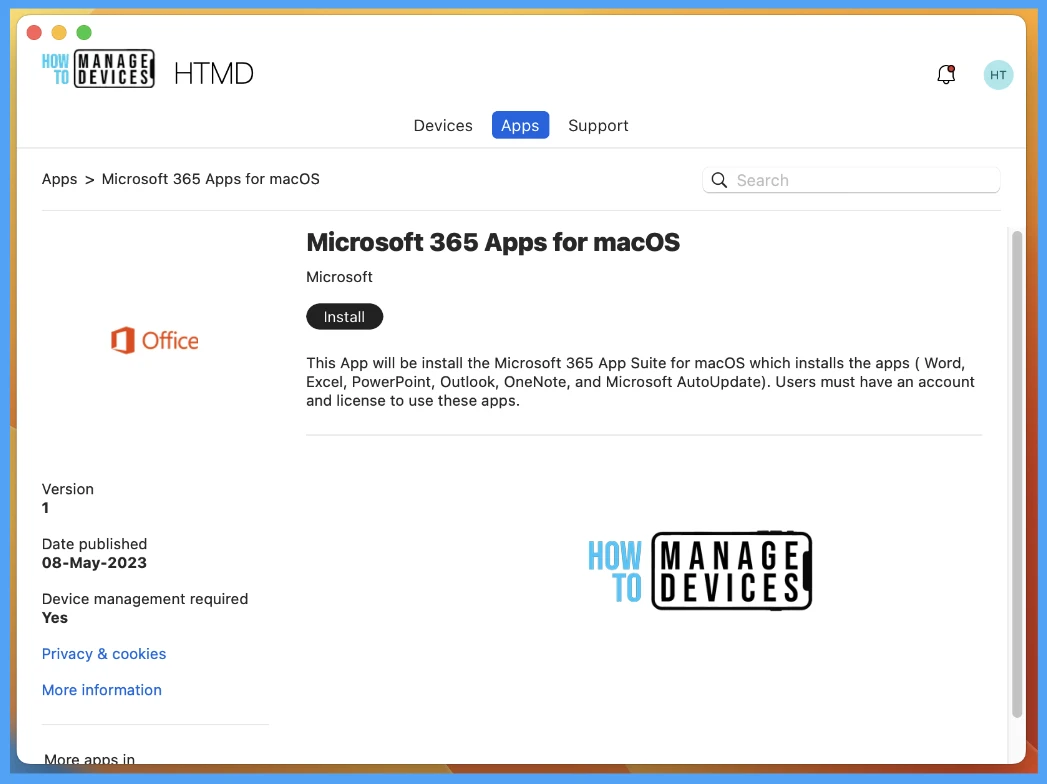The width and height of the screenshot is (1047, 784).
Task: Click the magnifying glass search icon
Action: pyautogui.click(x=719, y=180)
